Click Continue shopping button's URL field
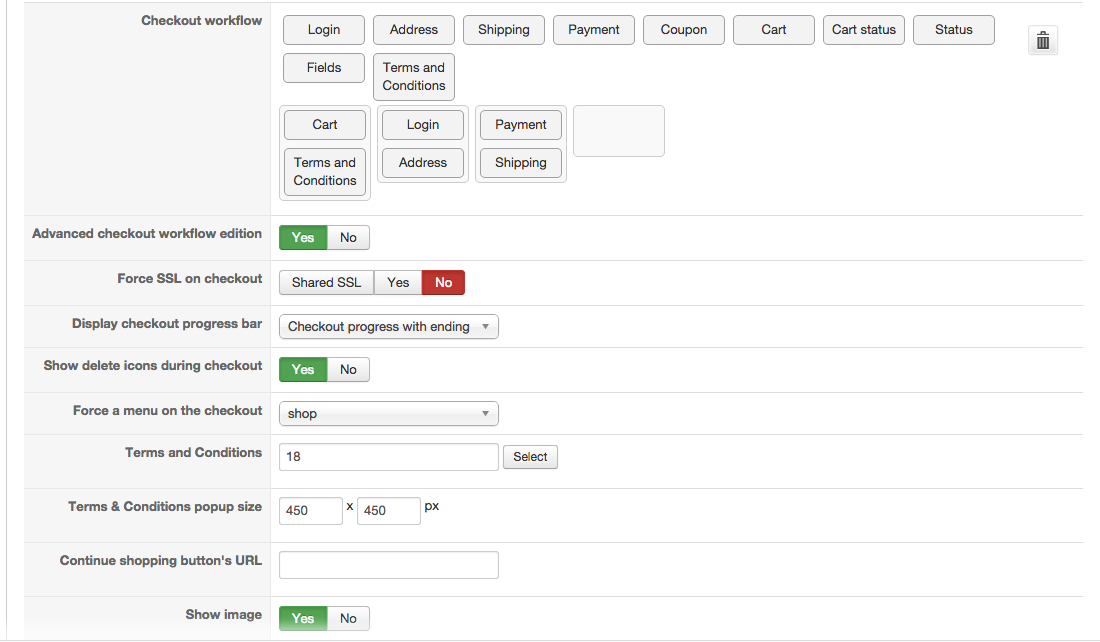 click(x=388, y=565)
